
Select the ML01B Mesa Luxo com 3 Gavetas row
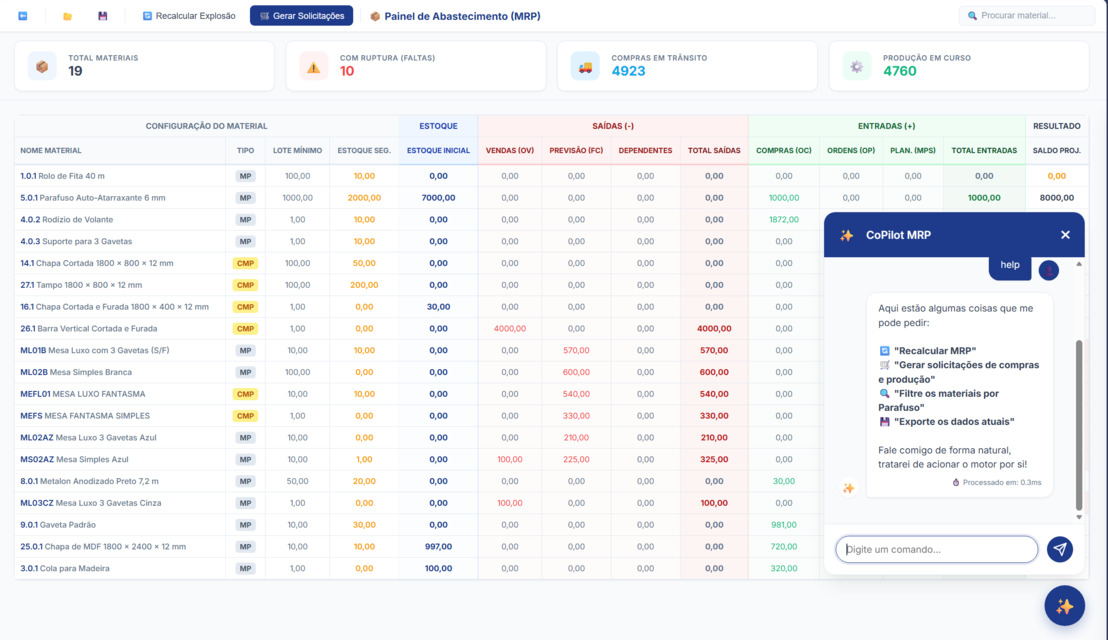pyautogui.click(x=95, y=350)
